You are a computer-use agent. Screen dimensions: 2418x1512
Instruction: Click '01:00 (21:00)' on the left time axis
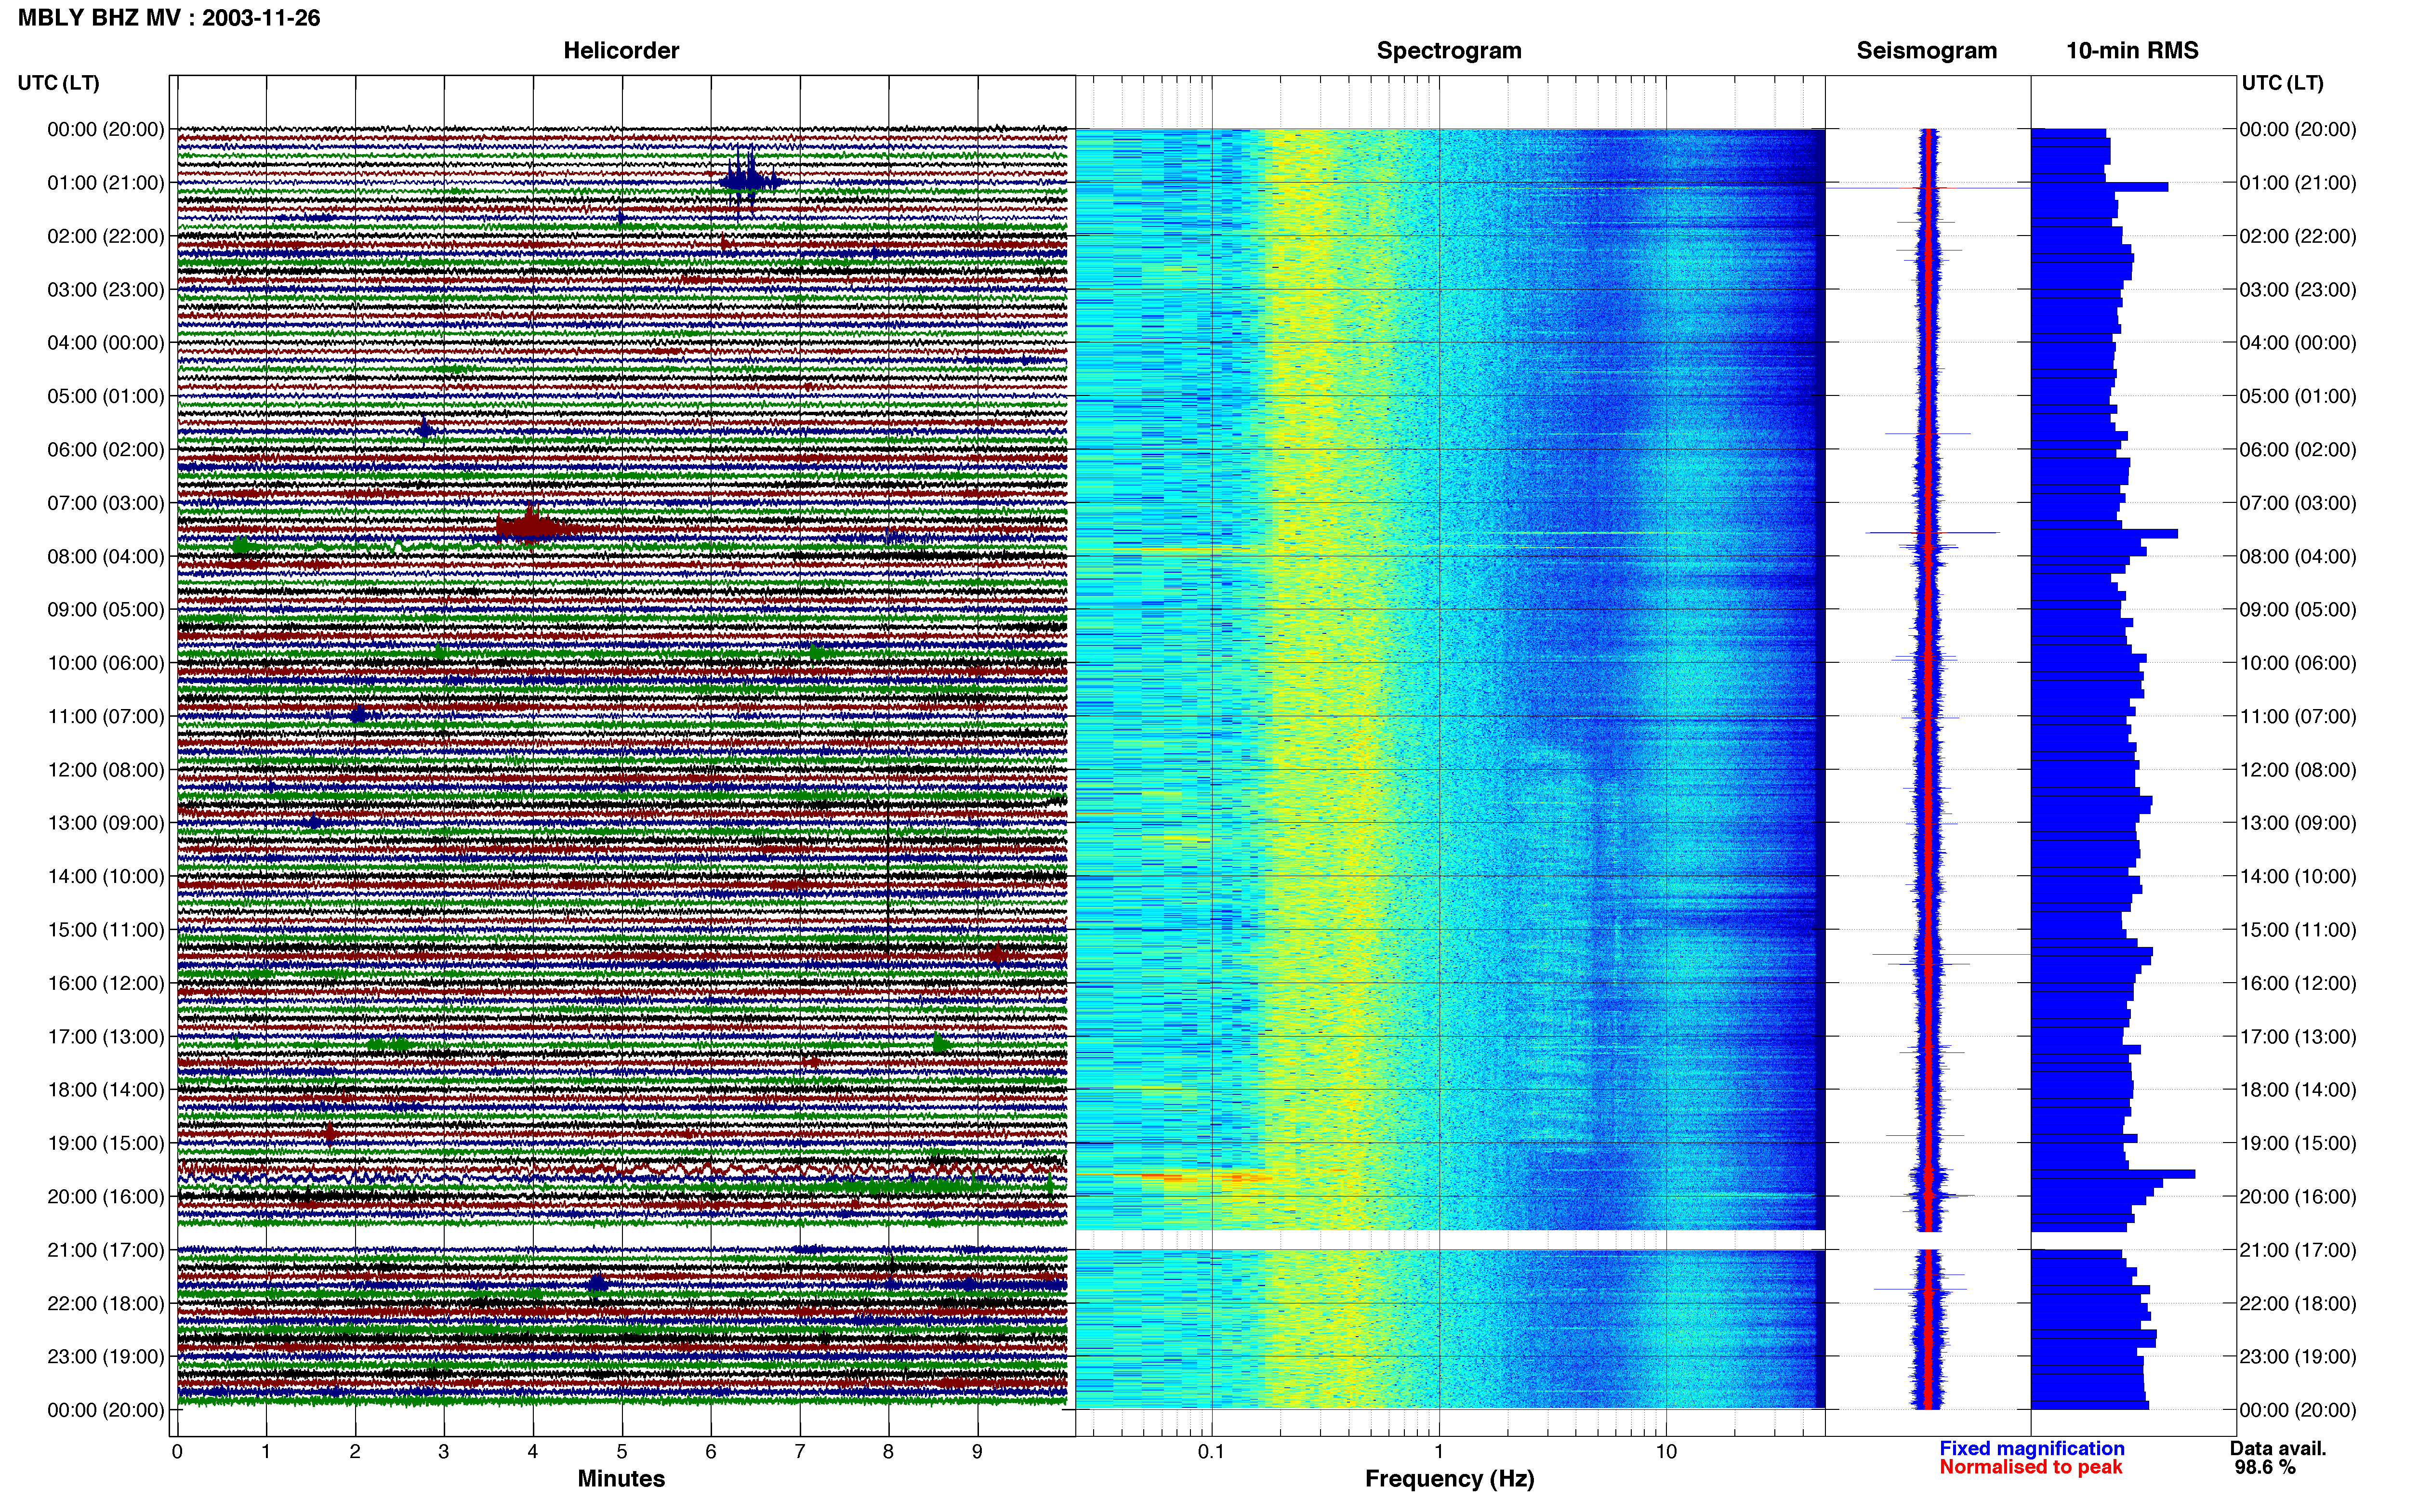coord(106,183)
